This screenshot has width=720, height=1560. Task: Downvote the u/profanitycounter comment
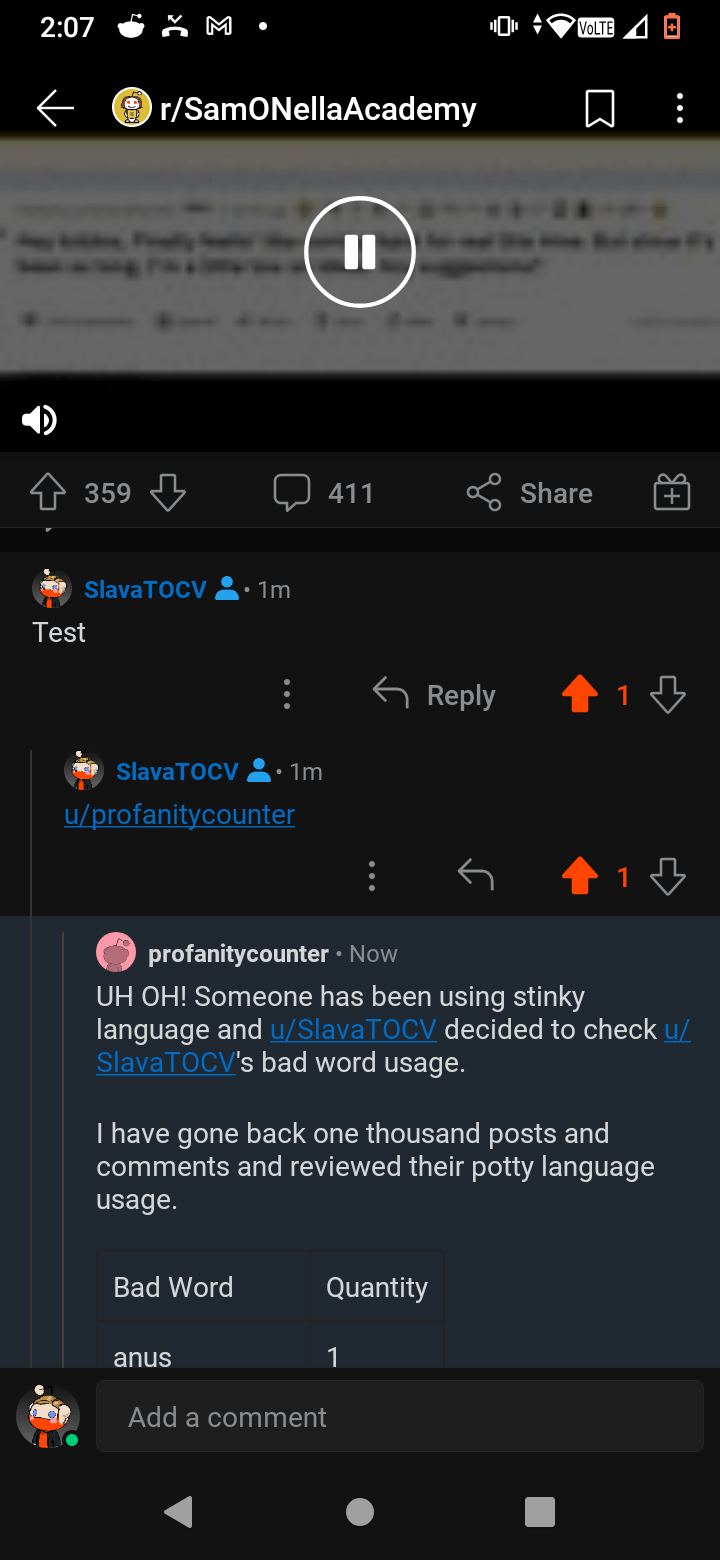coord(667,876)
